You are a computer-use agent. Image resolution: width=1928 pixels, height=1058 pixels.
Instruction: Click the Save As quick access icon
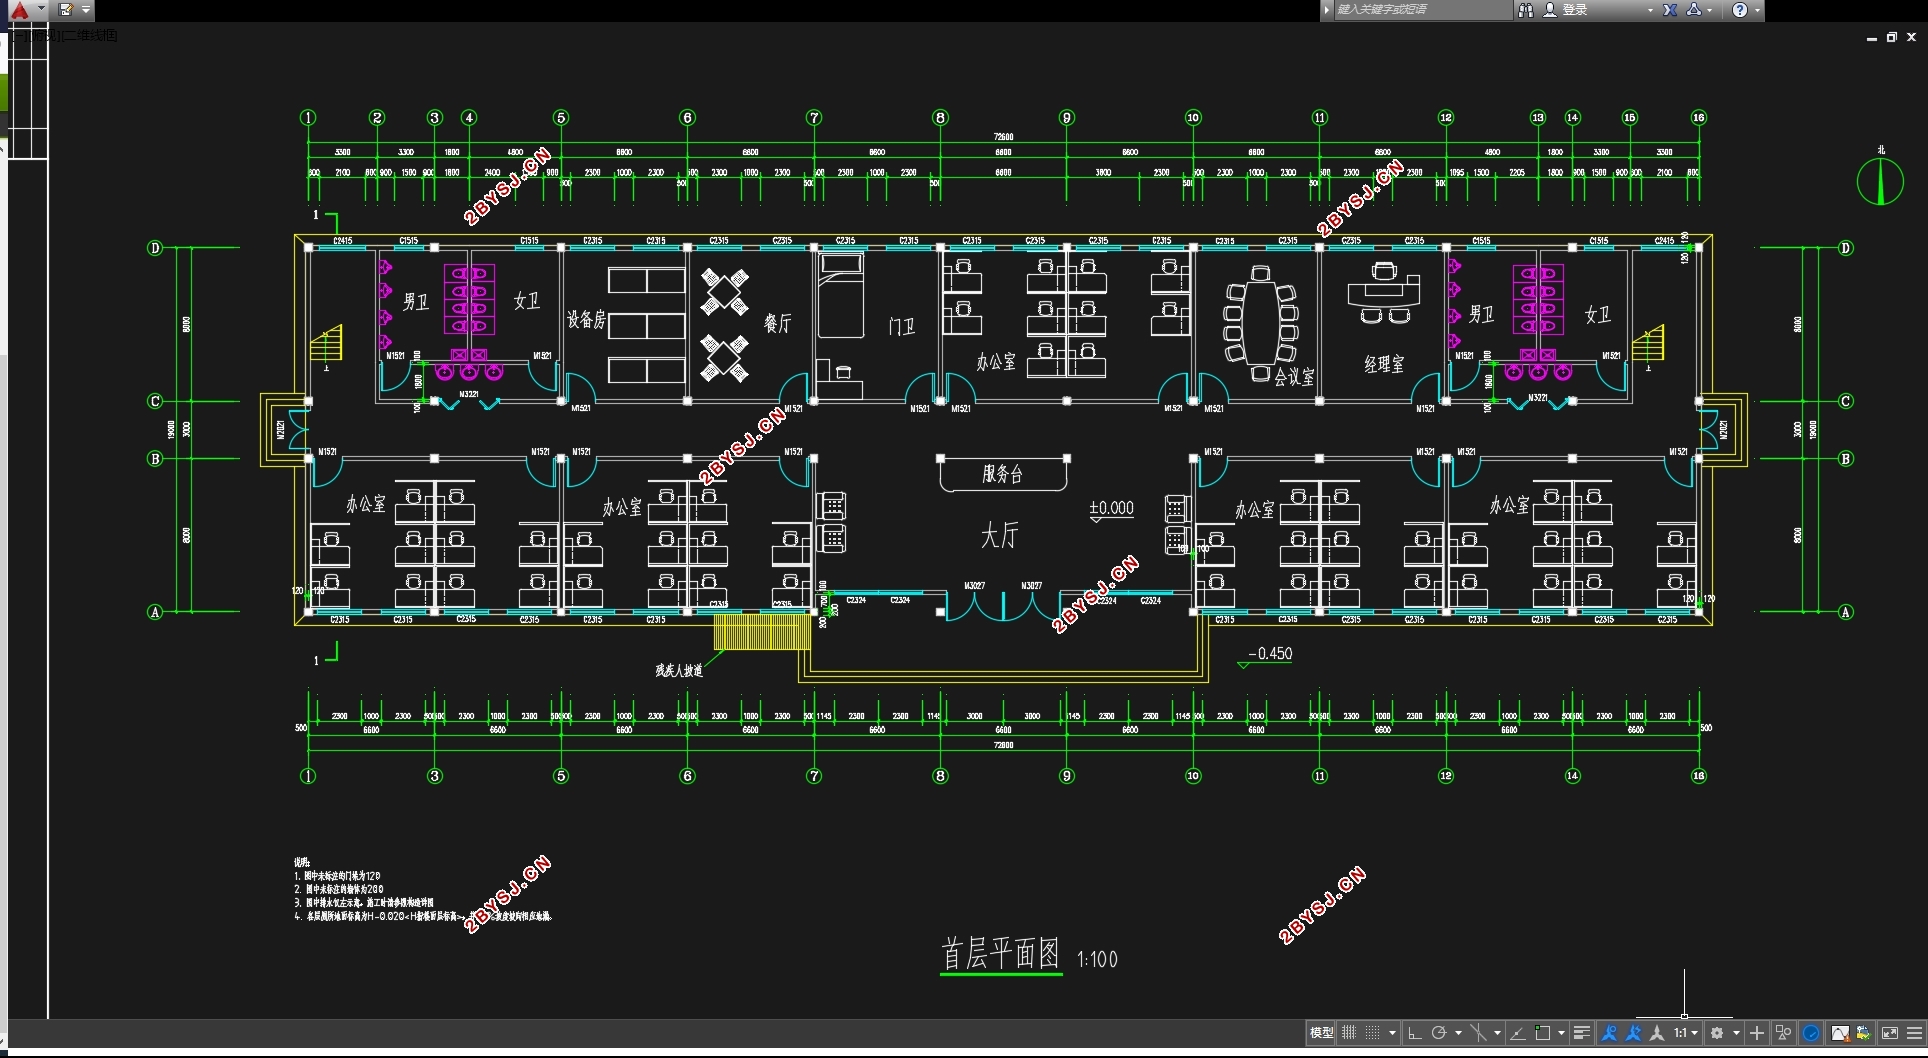66,10
